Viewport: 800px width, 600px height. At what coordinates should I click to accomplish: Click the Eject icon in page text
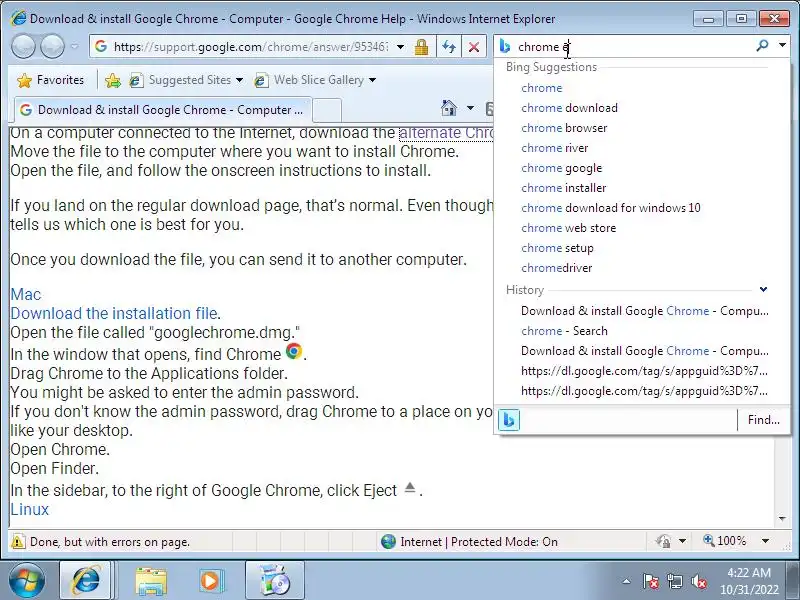pyautogui.click(x=410, y=487)
